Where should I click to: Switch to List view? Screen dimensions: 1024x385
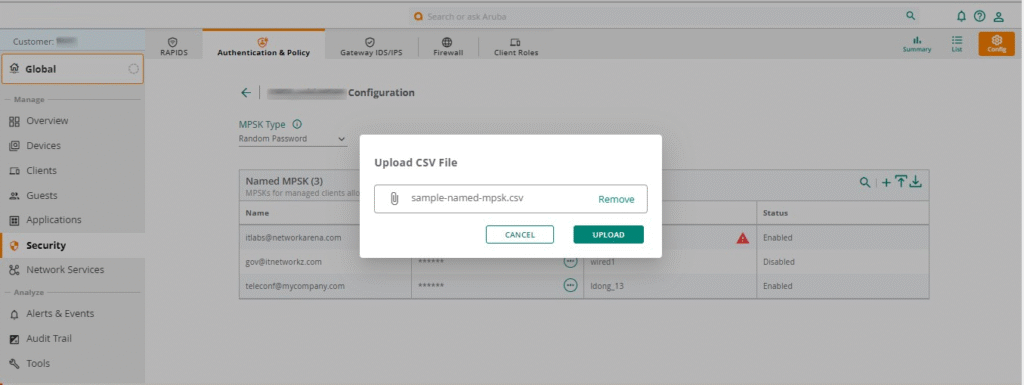point(957,44)
